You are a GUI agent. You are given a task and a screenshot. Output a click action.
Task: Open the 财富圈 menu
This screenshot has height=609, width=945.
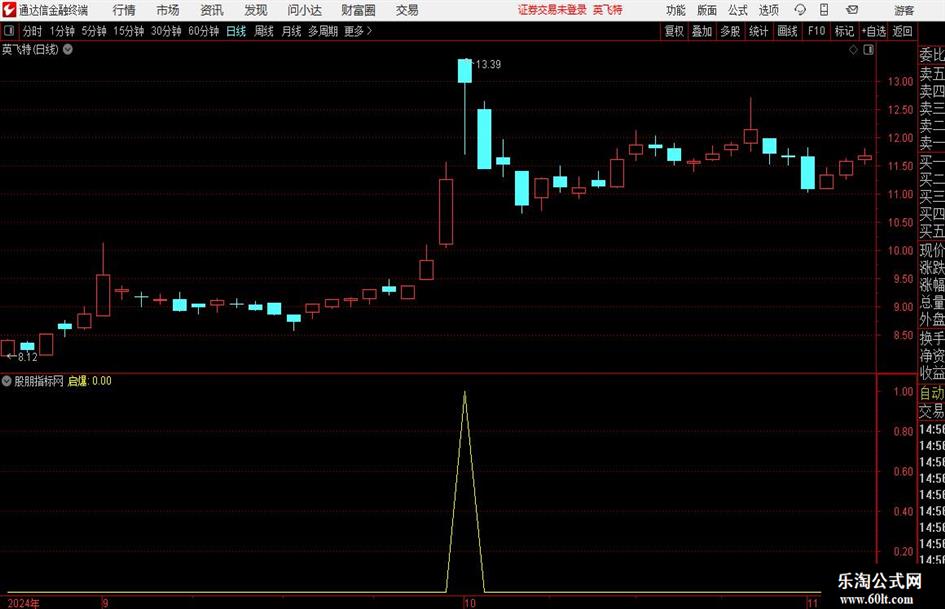[x=358, y=10]
